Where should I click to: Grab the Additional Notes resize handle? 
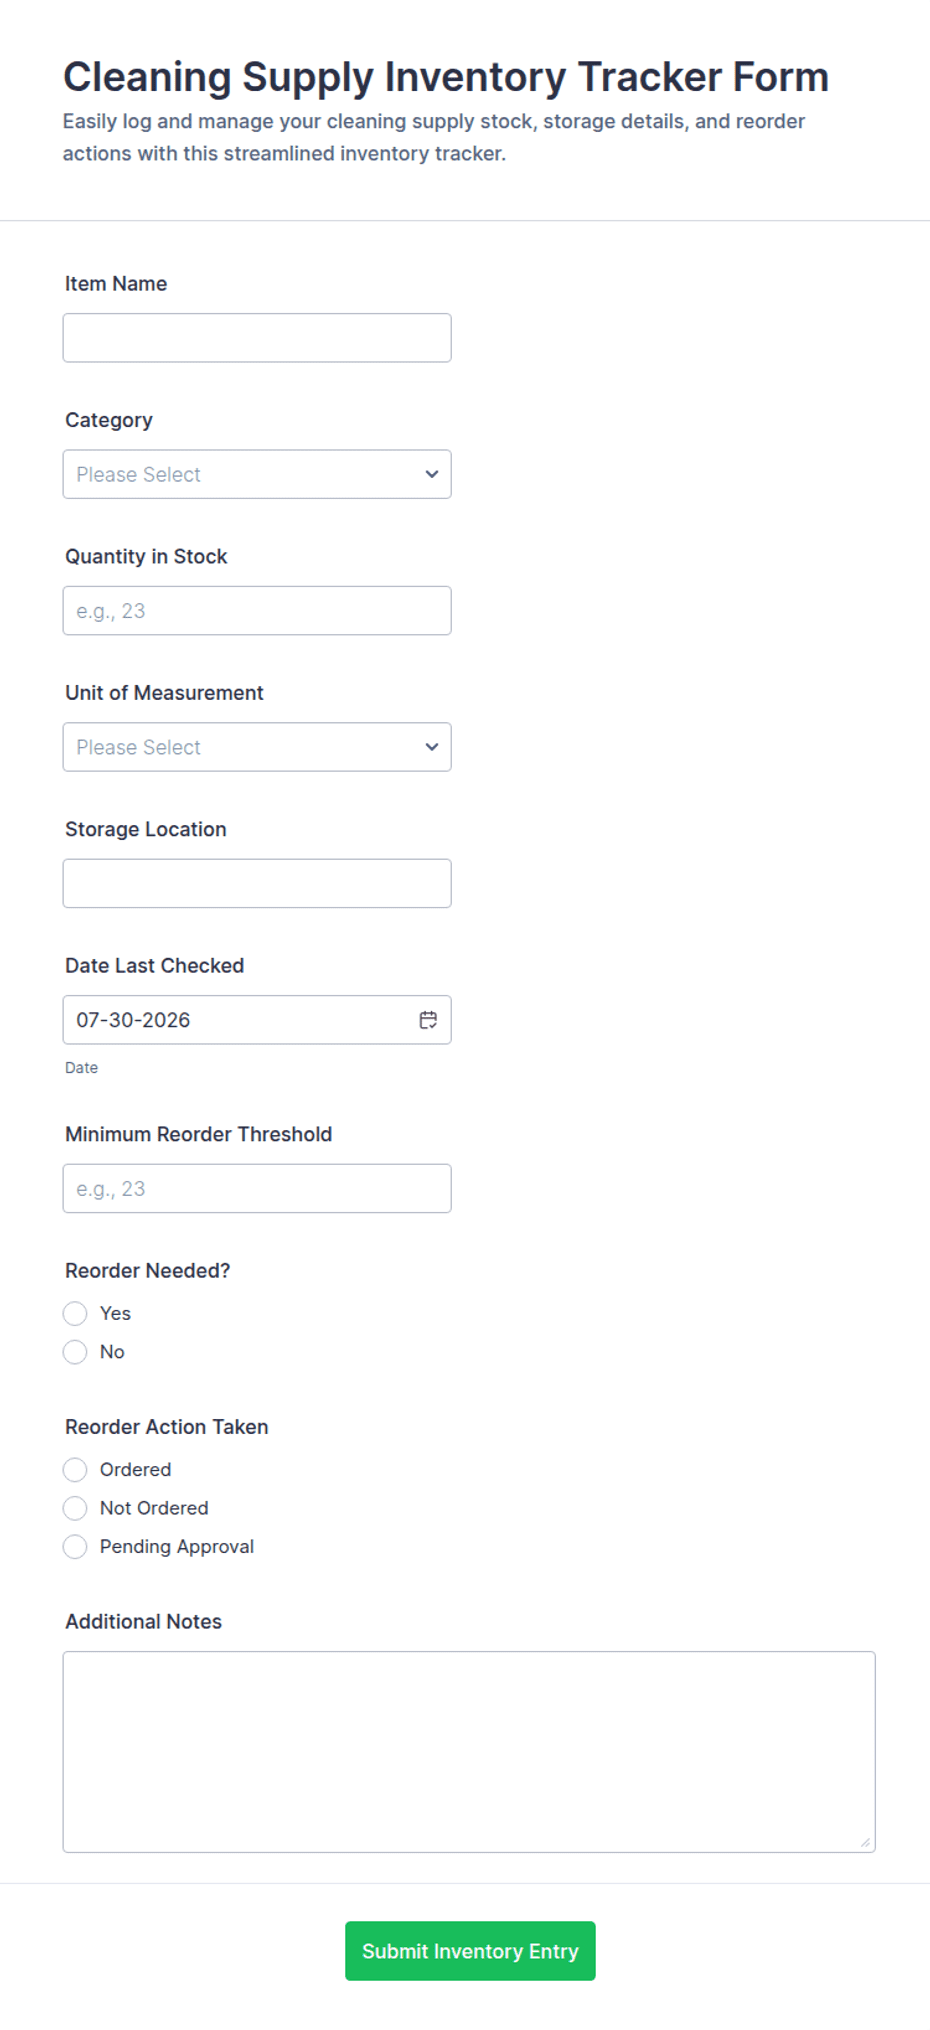point(865,1842)
